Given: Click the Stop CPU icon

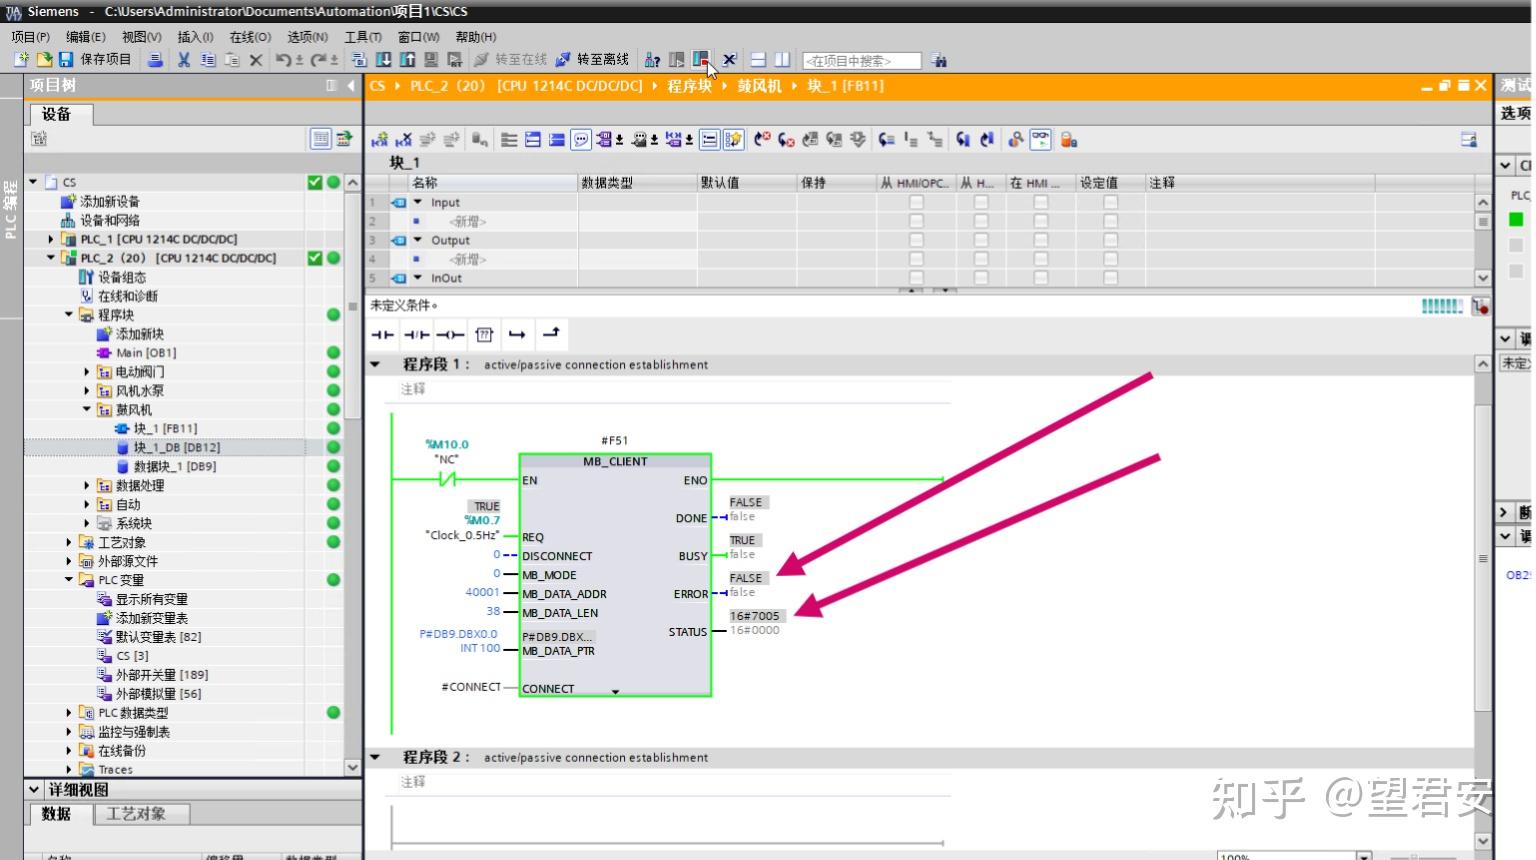Looking at the screenshot, I should 701,60.
